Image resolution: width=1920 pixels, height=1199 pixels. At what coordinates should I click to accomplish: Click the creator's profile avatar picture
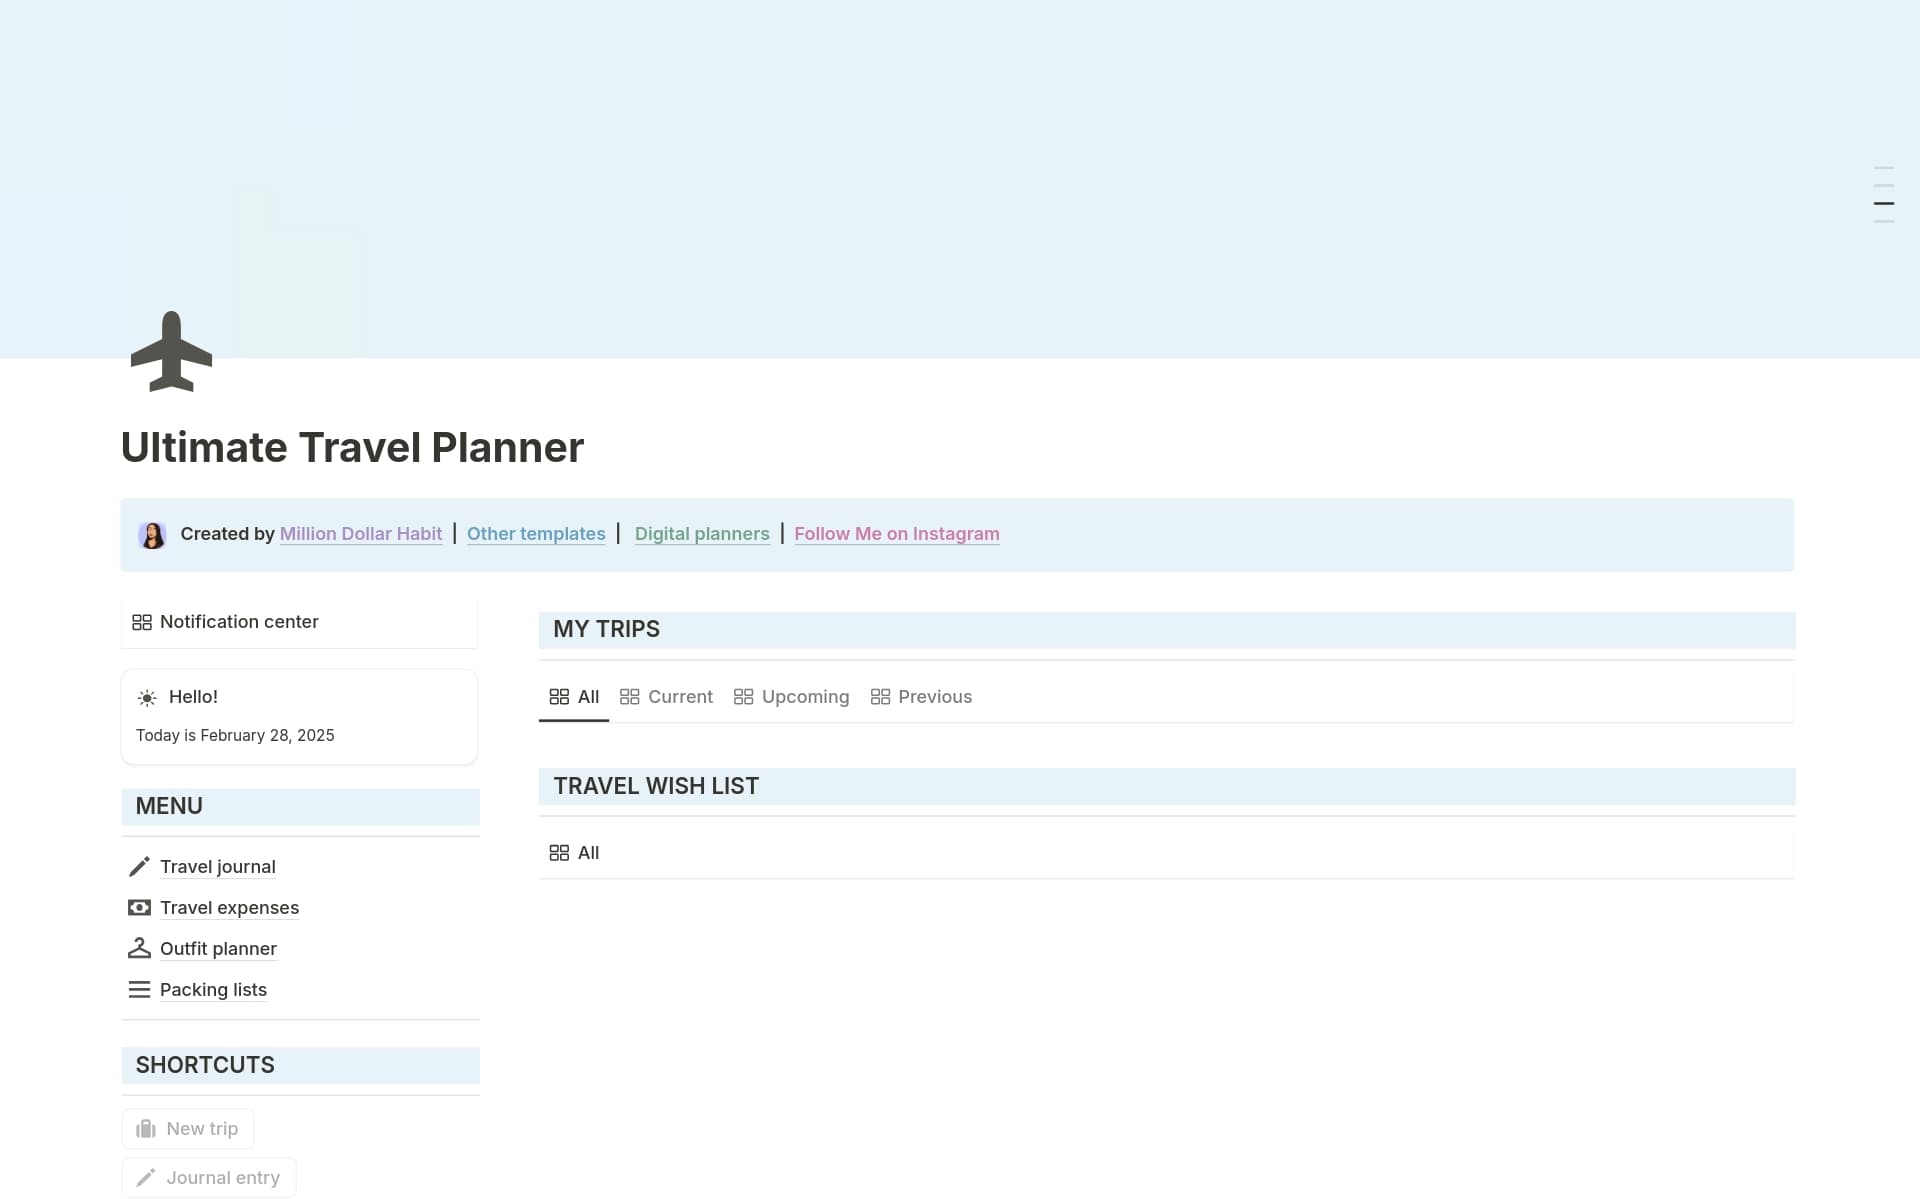point(152,534)
